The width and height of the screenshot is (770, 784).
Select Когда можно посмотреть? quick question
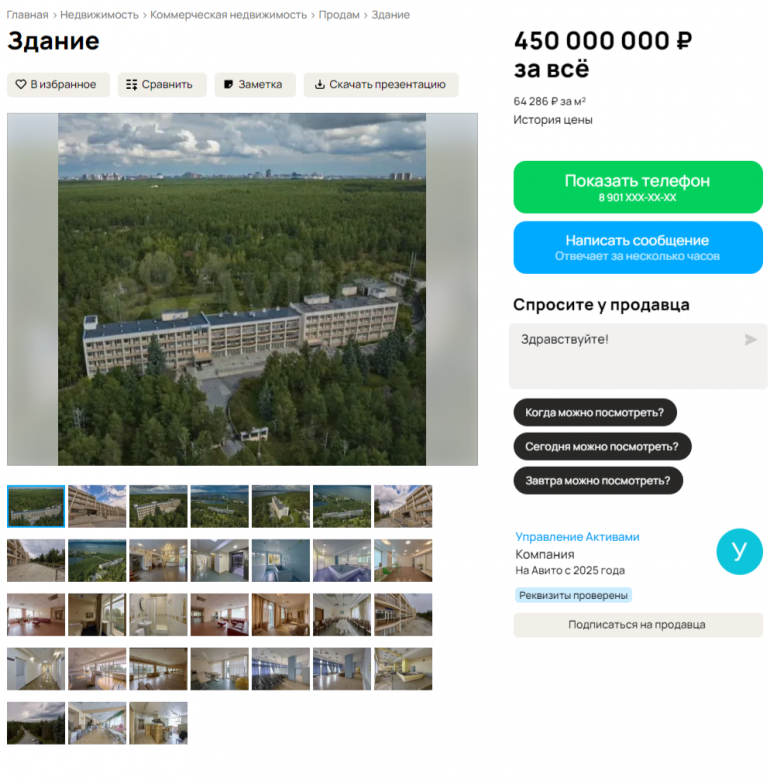click(595, 412)
